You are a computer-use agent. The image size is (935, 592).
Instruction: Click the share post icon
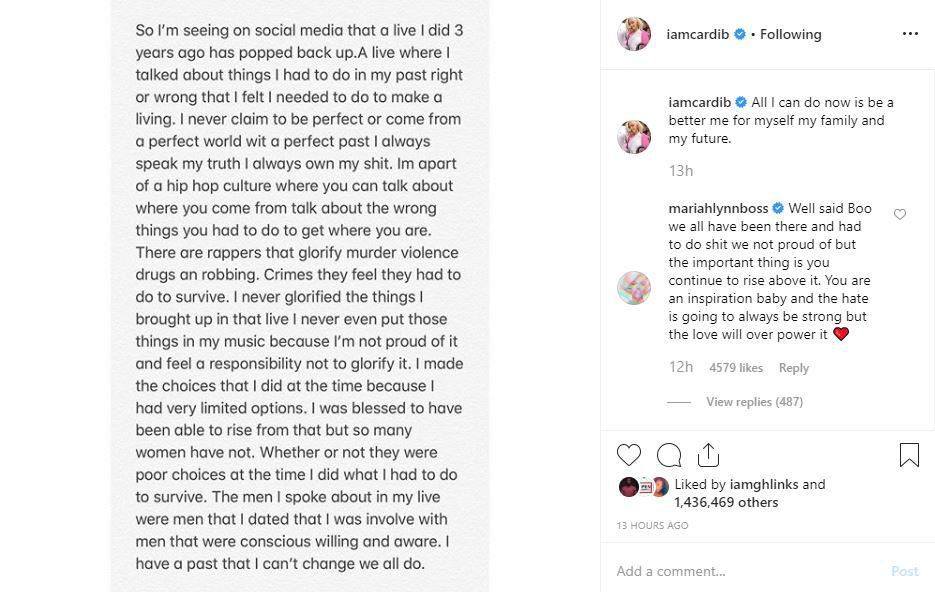[x=708, y=455]
